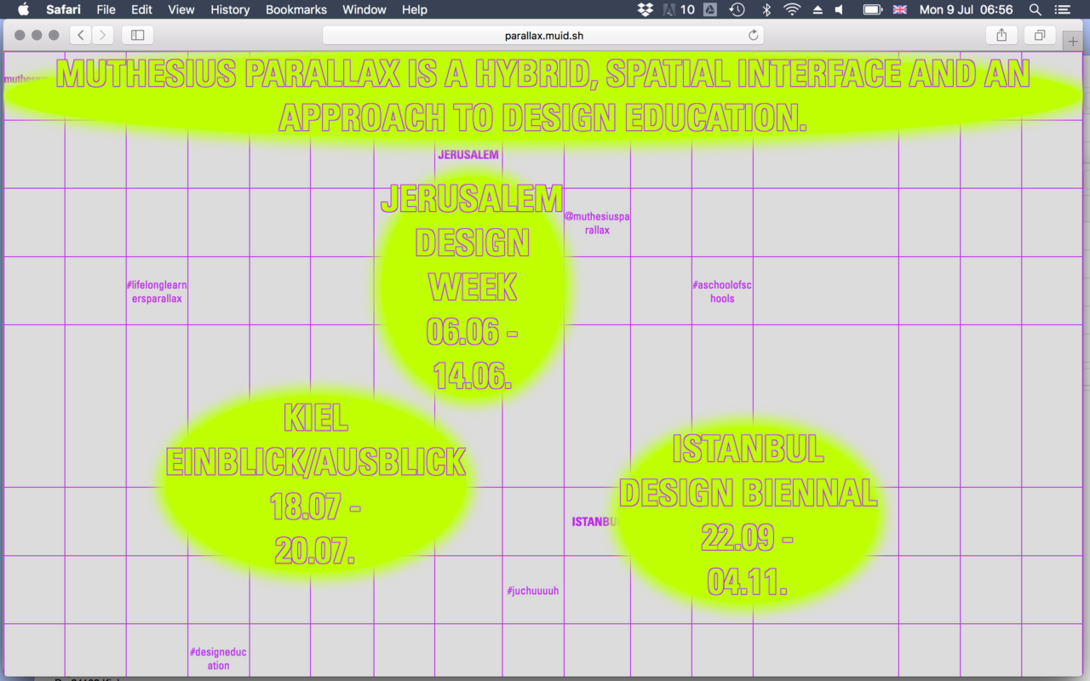
Task: Open the View menu
Action: pyautogui.click(x=181, y=10)
